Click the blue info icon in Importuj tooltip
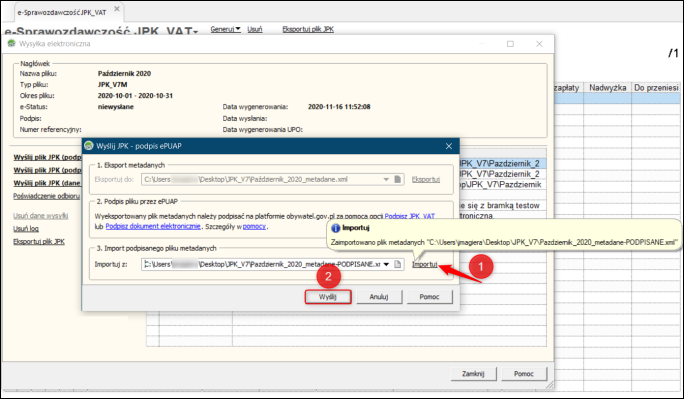Viewport: 684px width, 399px height. point(336,228)
